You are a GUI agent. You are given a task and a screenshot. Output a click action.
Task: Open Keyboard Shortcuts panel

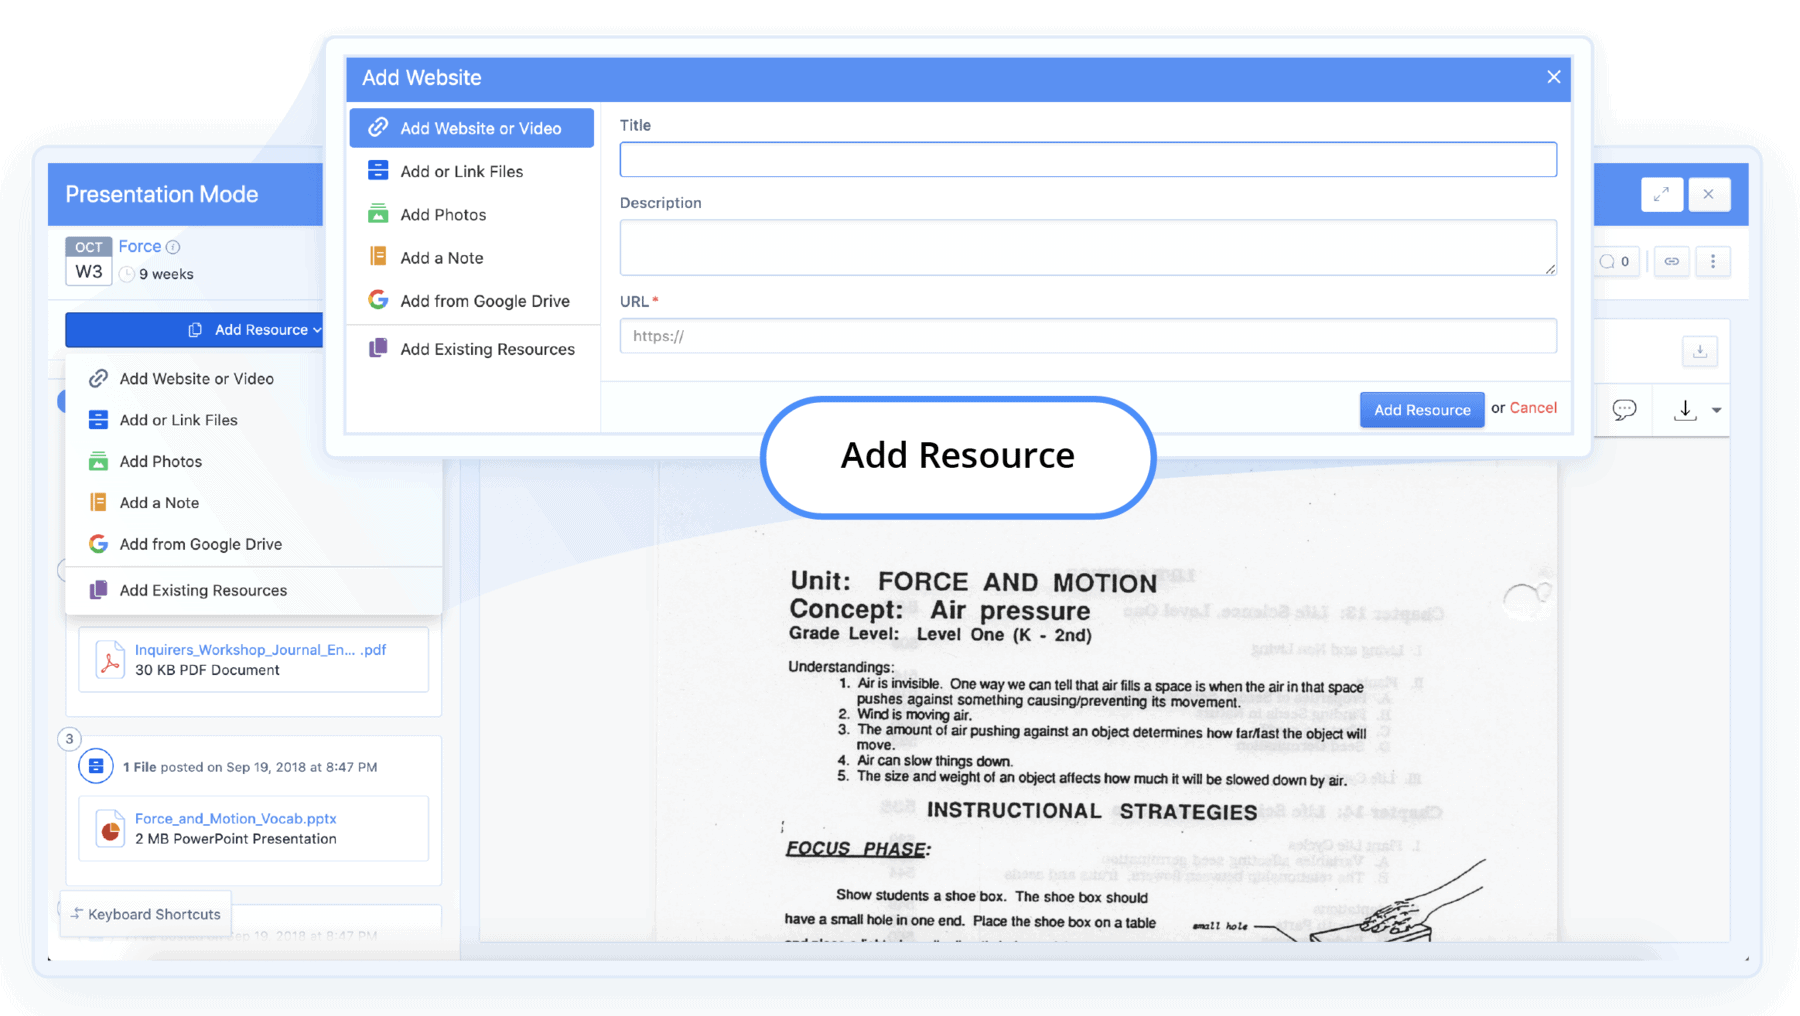tap(146, 914)
